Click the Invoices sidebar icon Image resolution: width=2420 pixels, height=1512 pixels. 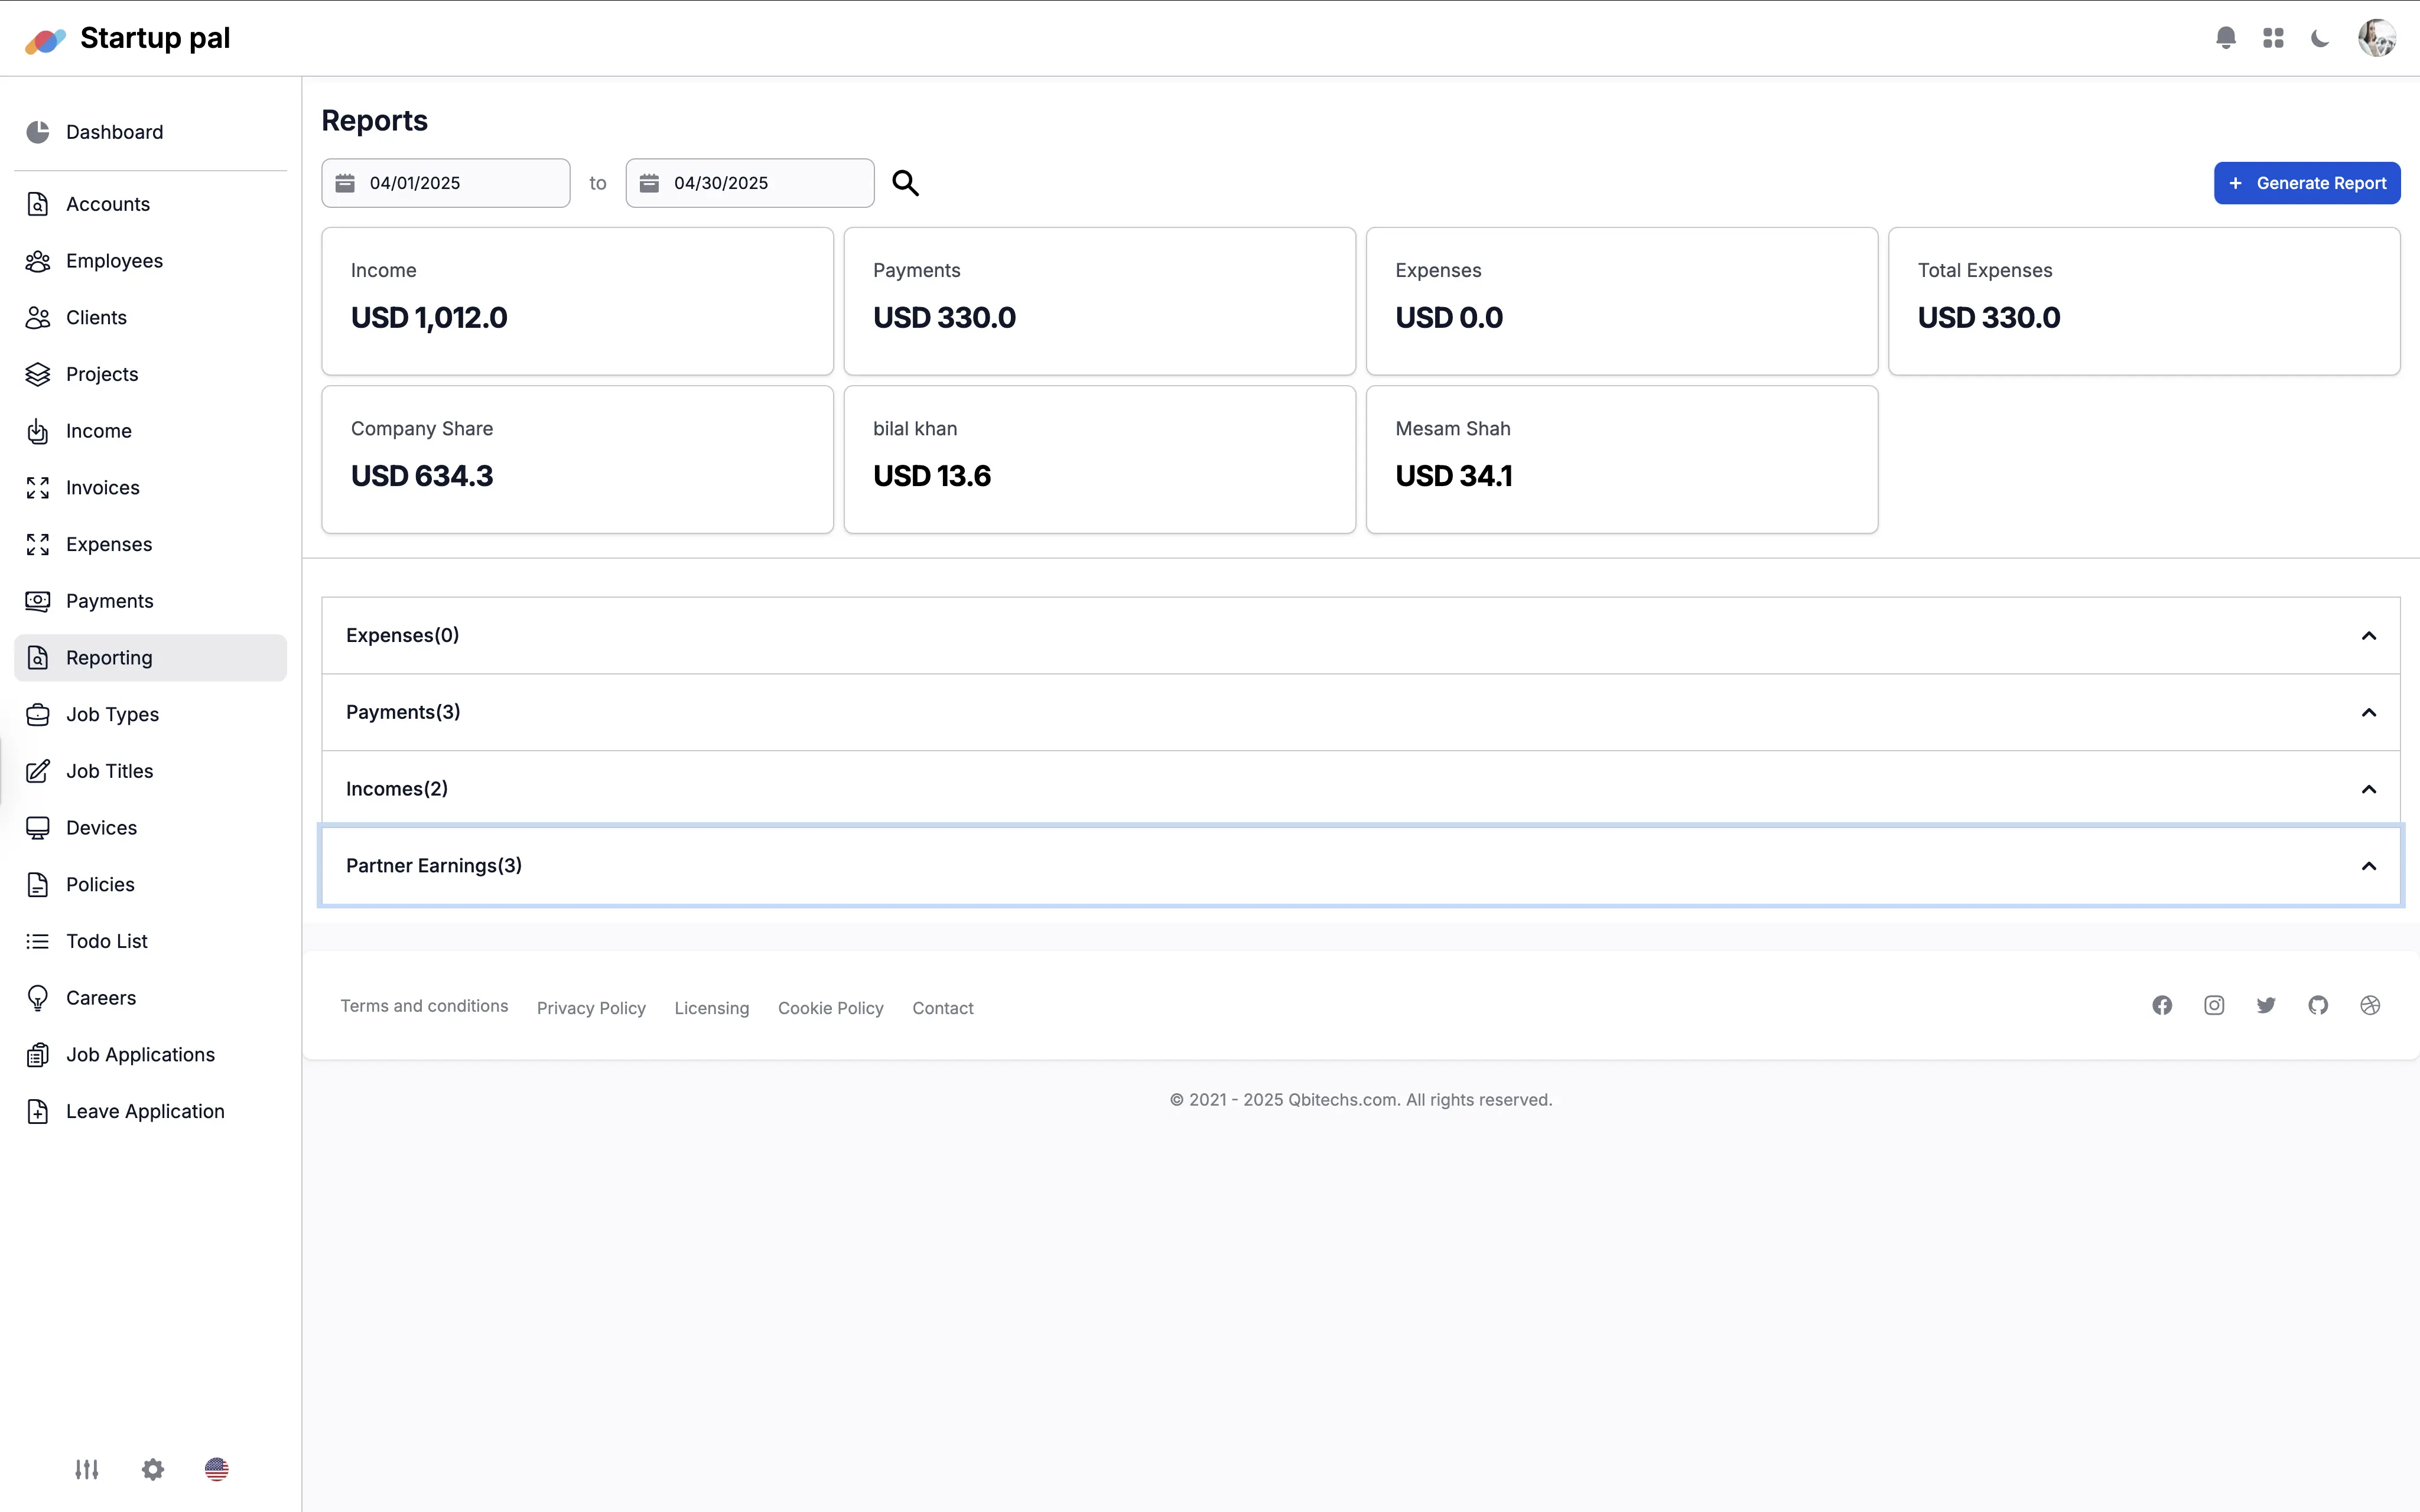pos(38,488)
